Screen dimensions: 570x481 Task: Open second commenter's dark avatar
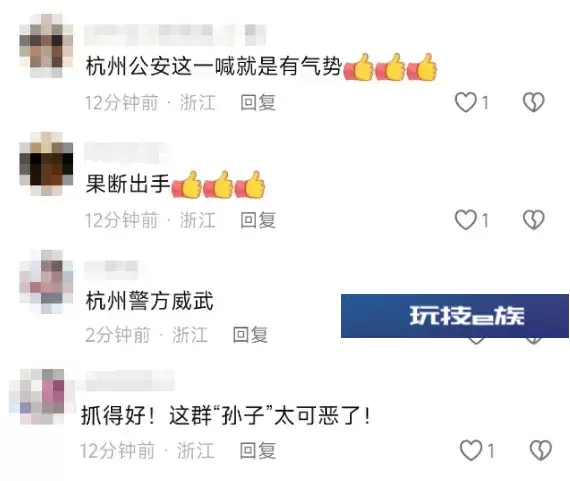(46, 164)
